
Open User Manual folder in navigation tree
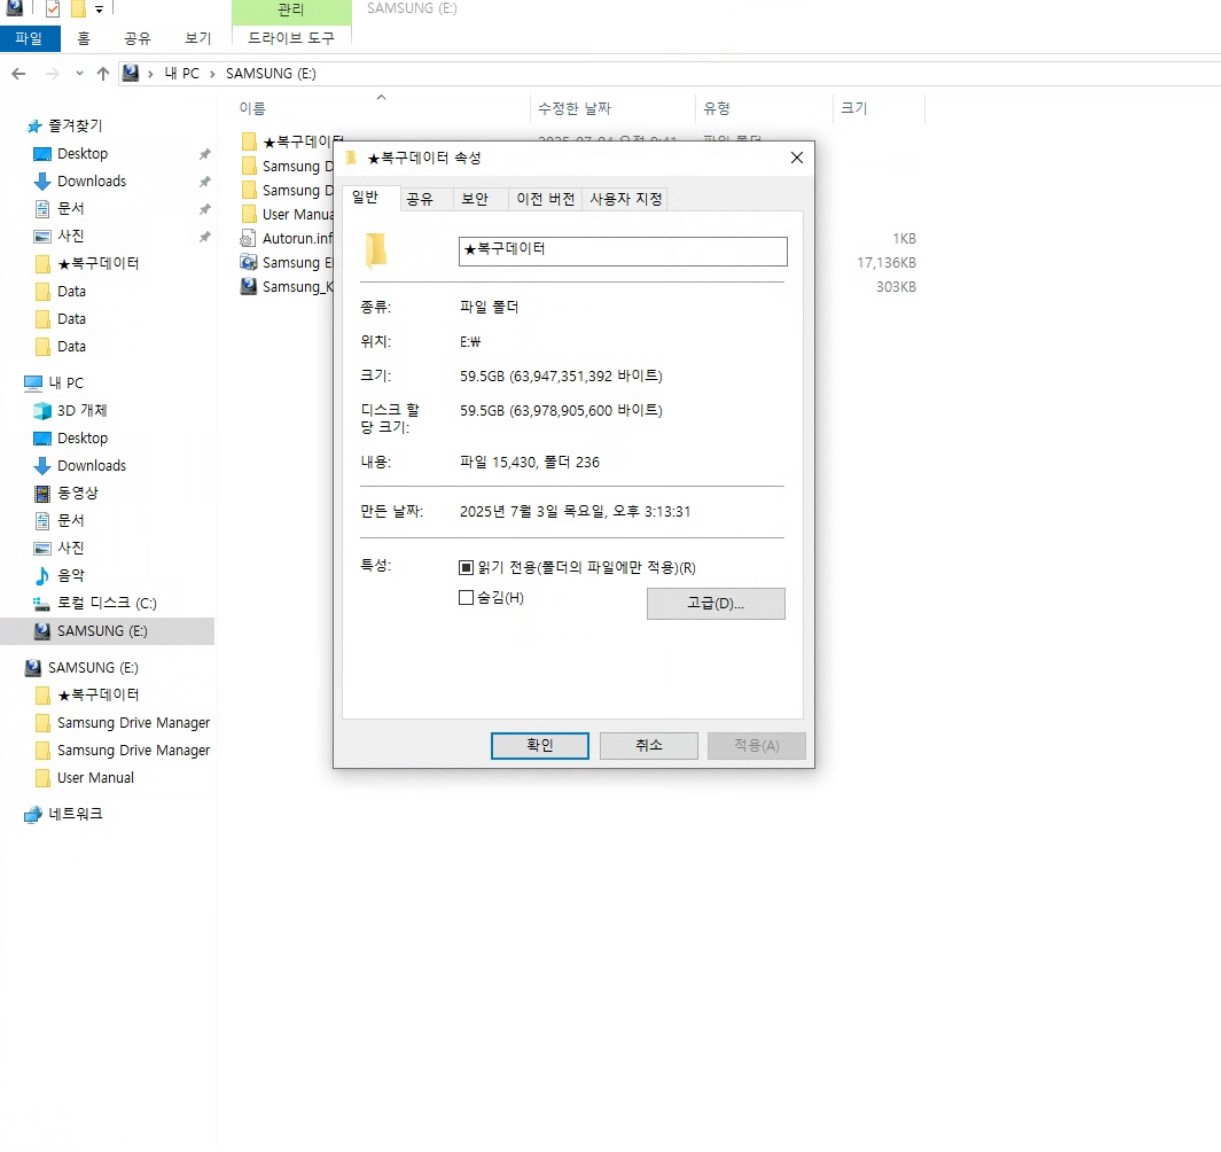pos(95,778)
